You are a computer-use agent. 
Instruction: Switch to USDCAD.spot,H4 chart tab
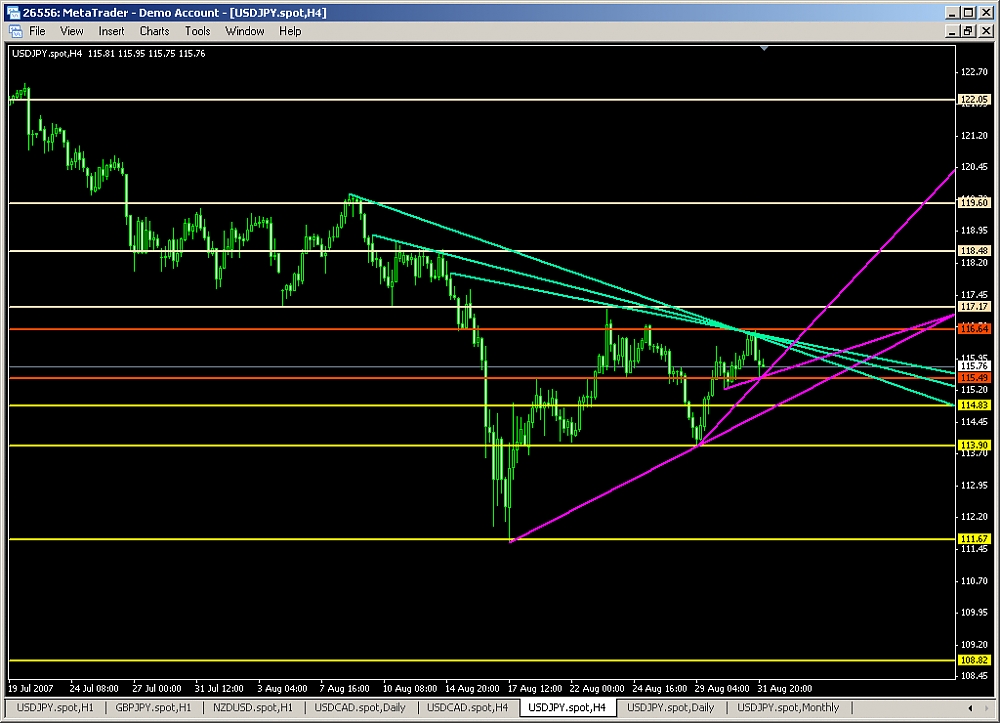point(467,707)
